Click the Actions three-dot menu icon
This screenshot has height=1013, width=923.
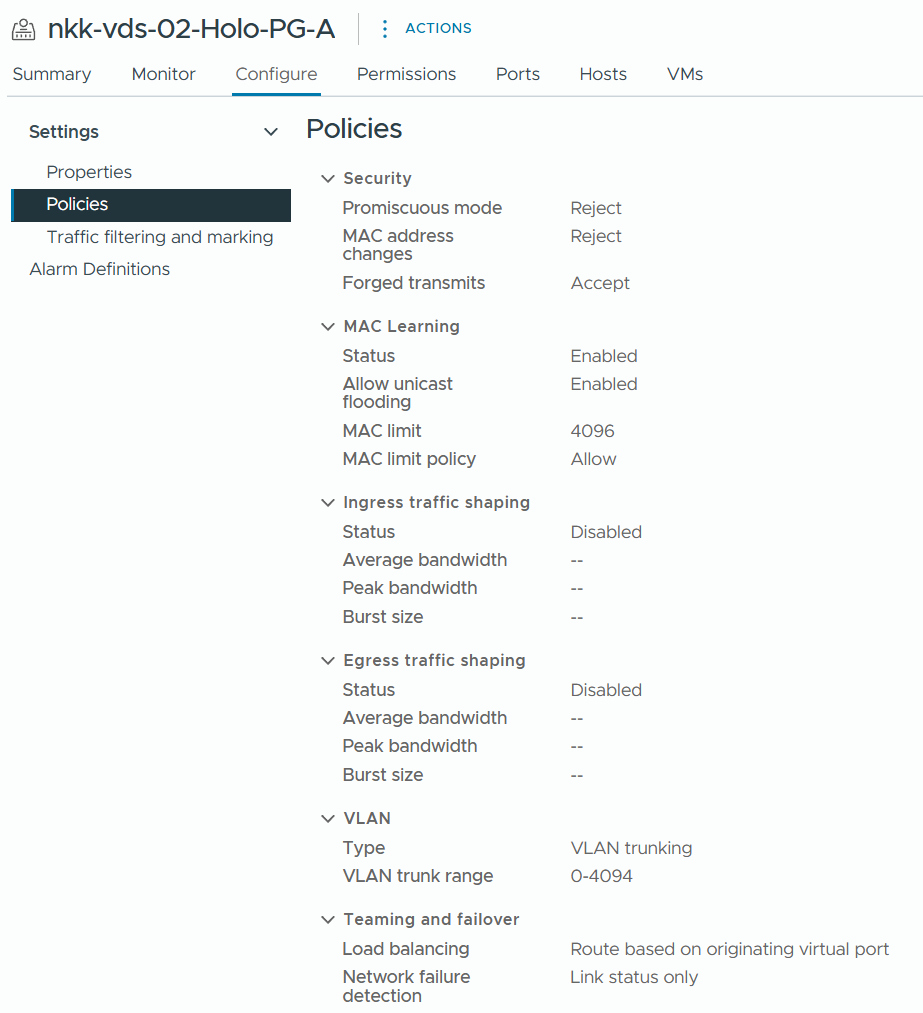pos(385,29)
